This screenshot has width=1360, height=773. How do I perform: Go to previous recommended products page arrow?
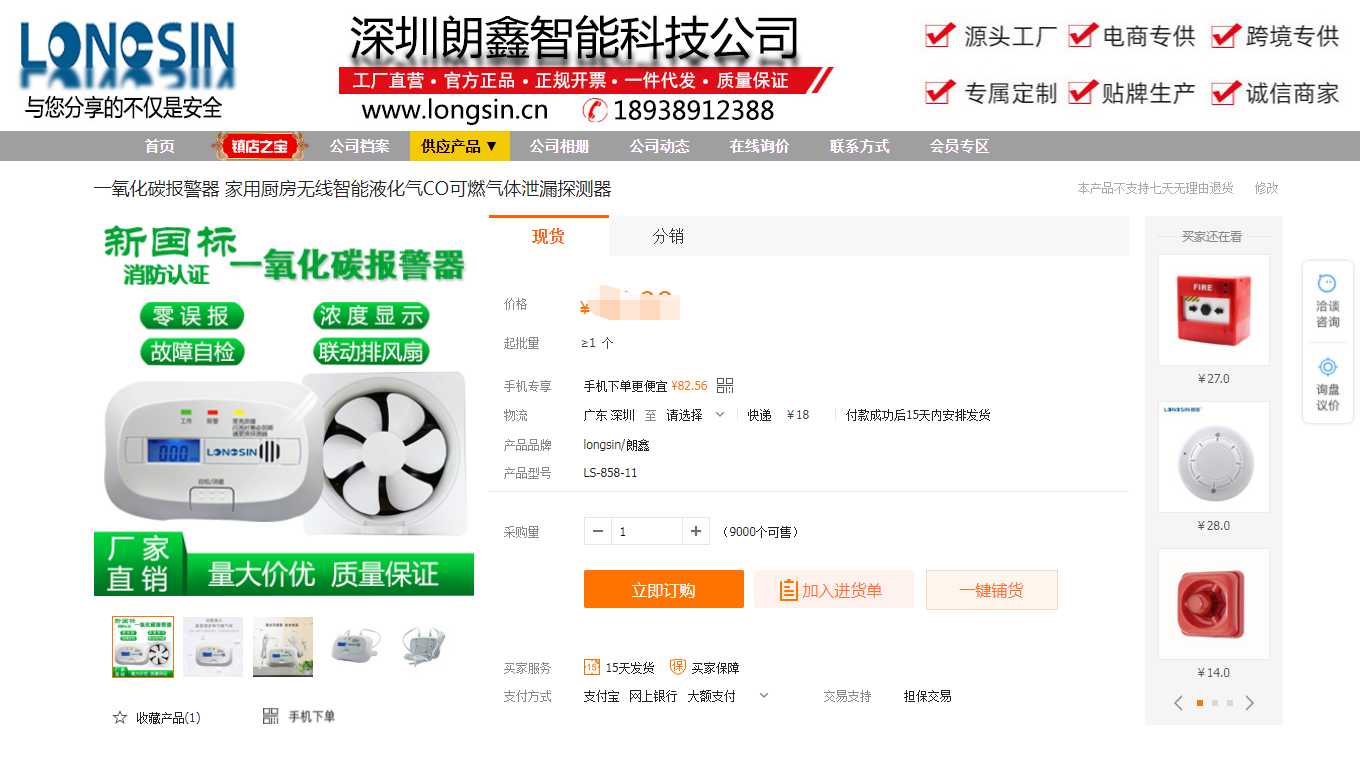tap(1178, 703)
